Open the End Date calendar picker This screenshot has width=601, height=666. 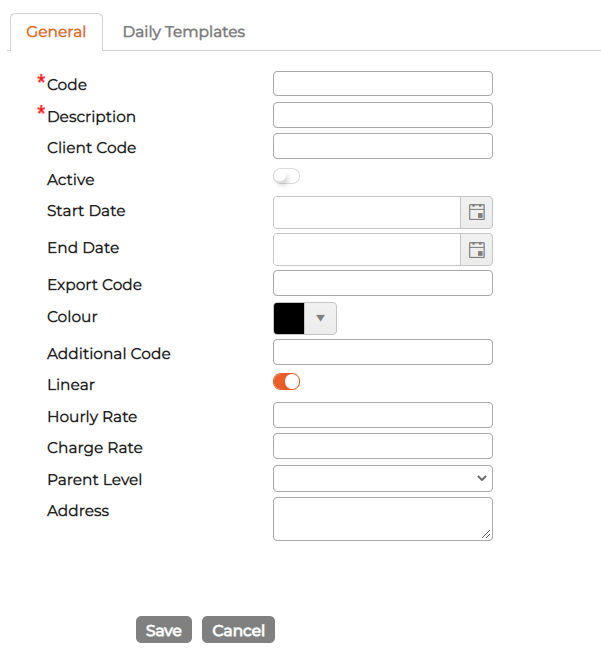click(477, 249)
